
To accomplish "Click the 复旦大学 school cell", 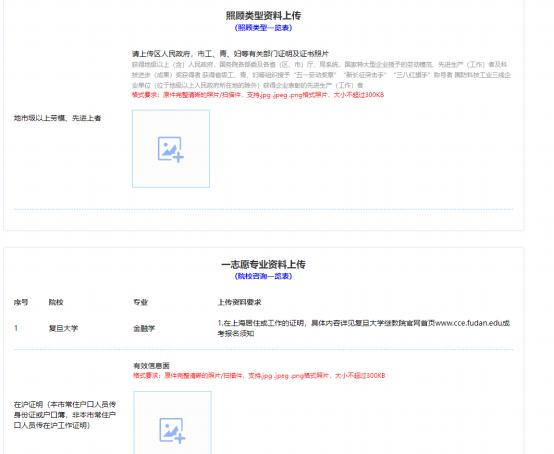I will (63, 328).
